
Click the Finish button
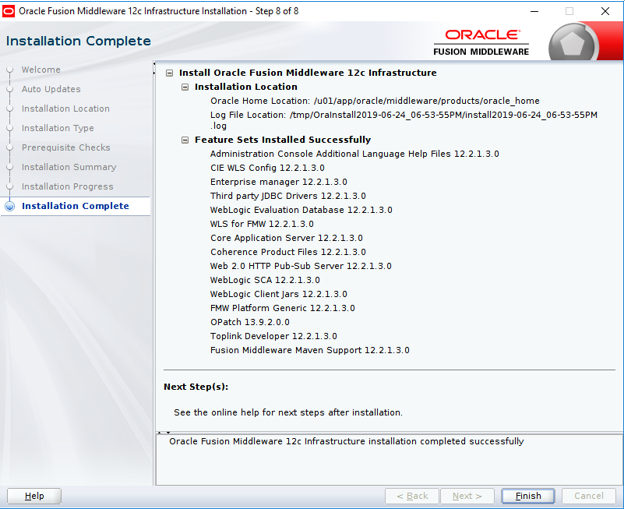click(528, 496)
